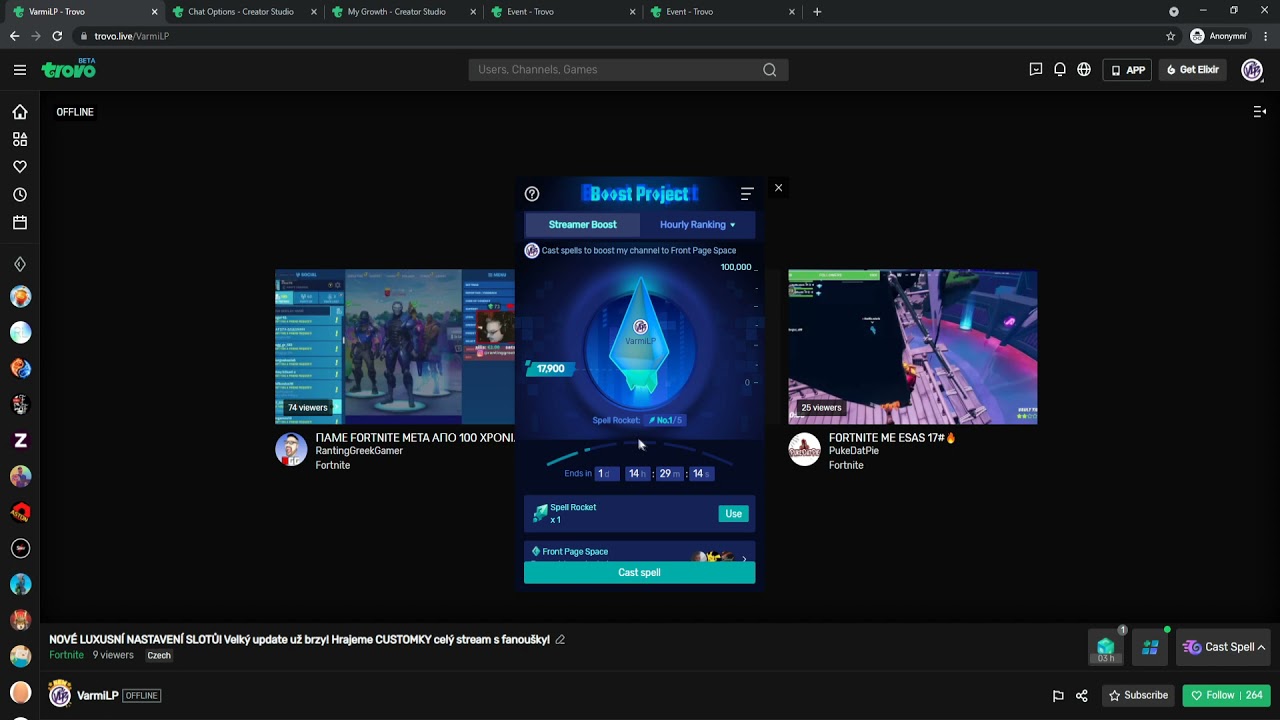The image size is (1280, 720).
Task: Open notifications bell icon
Action: tap(1060, 70)
